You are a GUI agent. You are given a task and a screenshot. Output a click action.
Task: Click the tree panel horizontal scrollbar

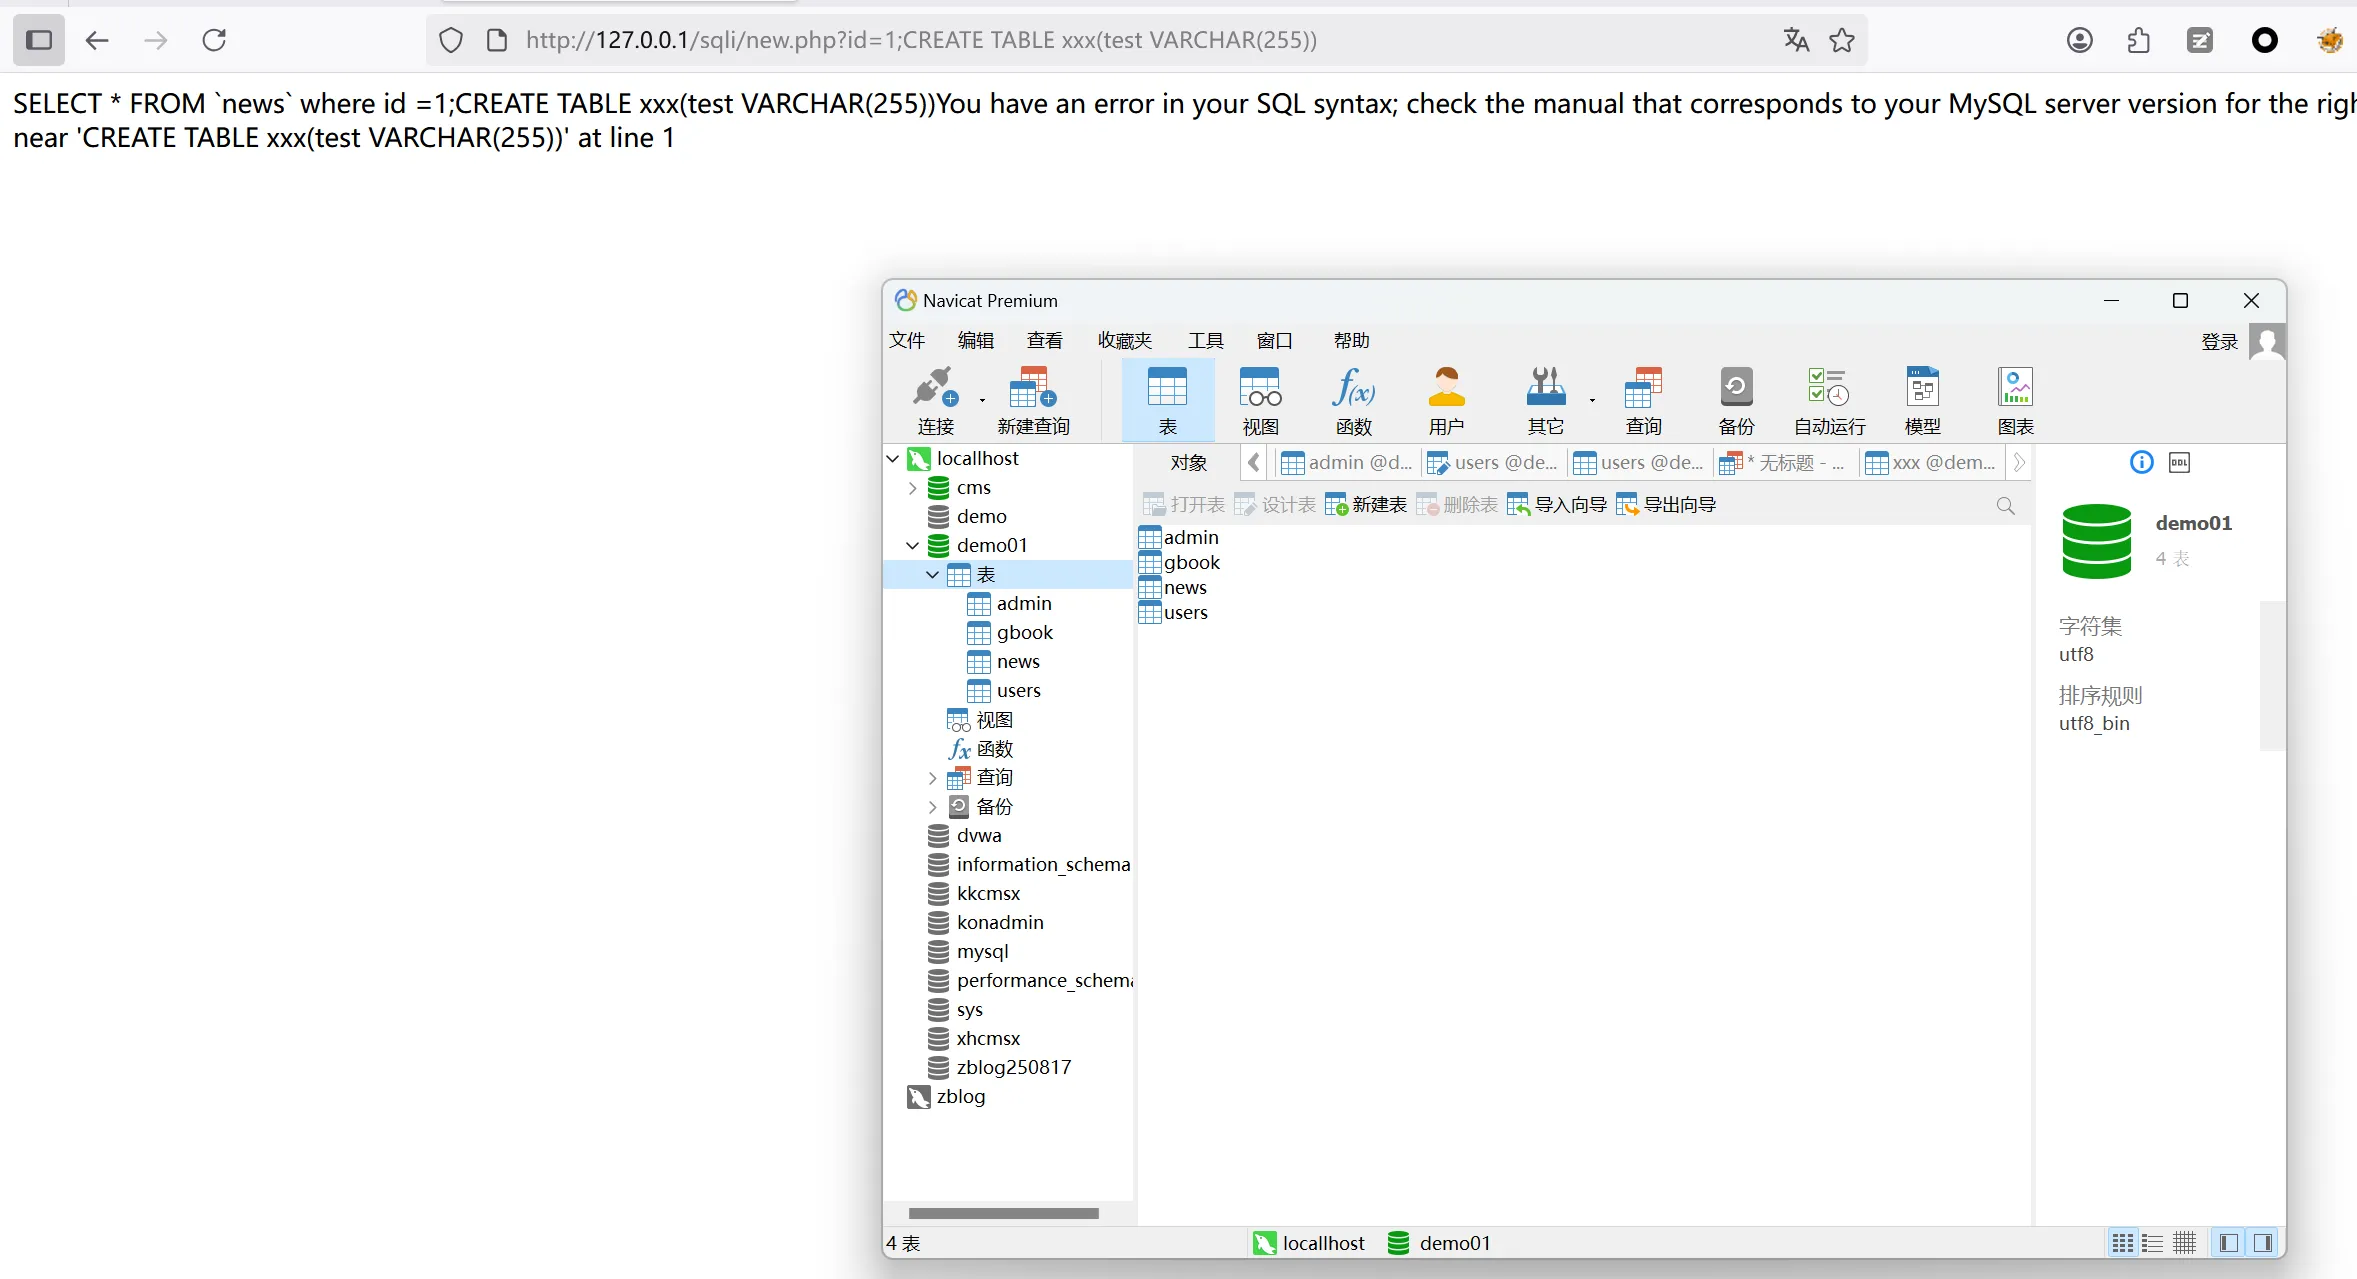[1003, 1213]
